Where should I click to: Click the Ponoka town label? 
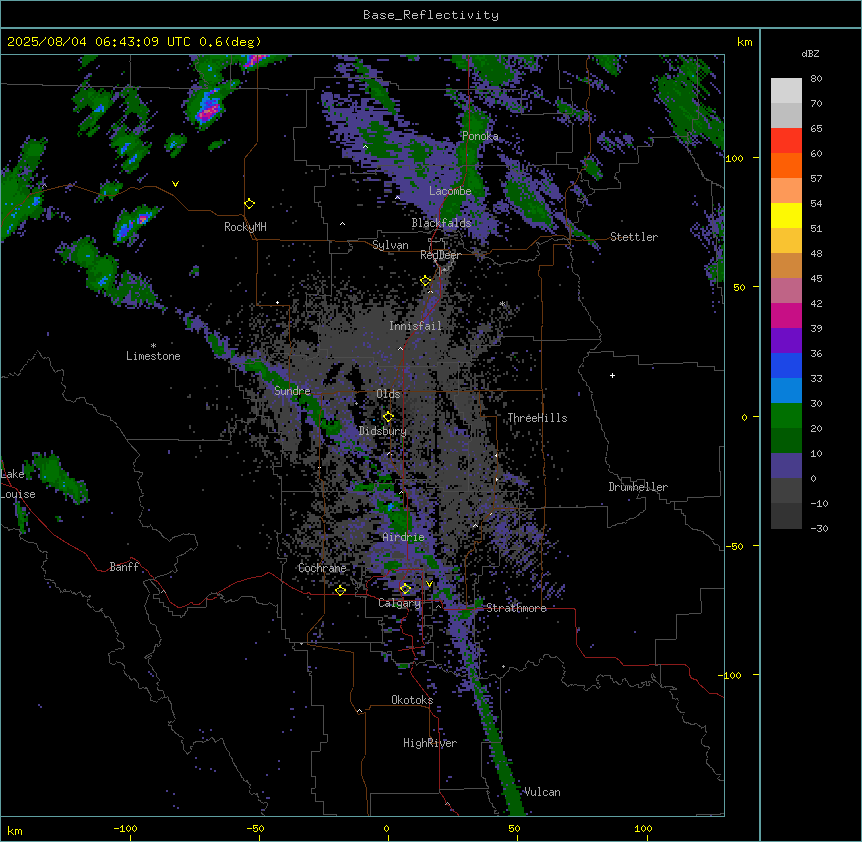(x=480, y=136)
